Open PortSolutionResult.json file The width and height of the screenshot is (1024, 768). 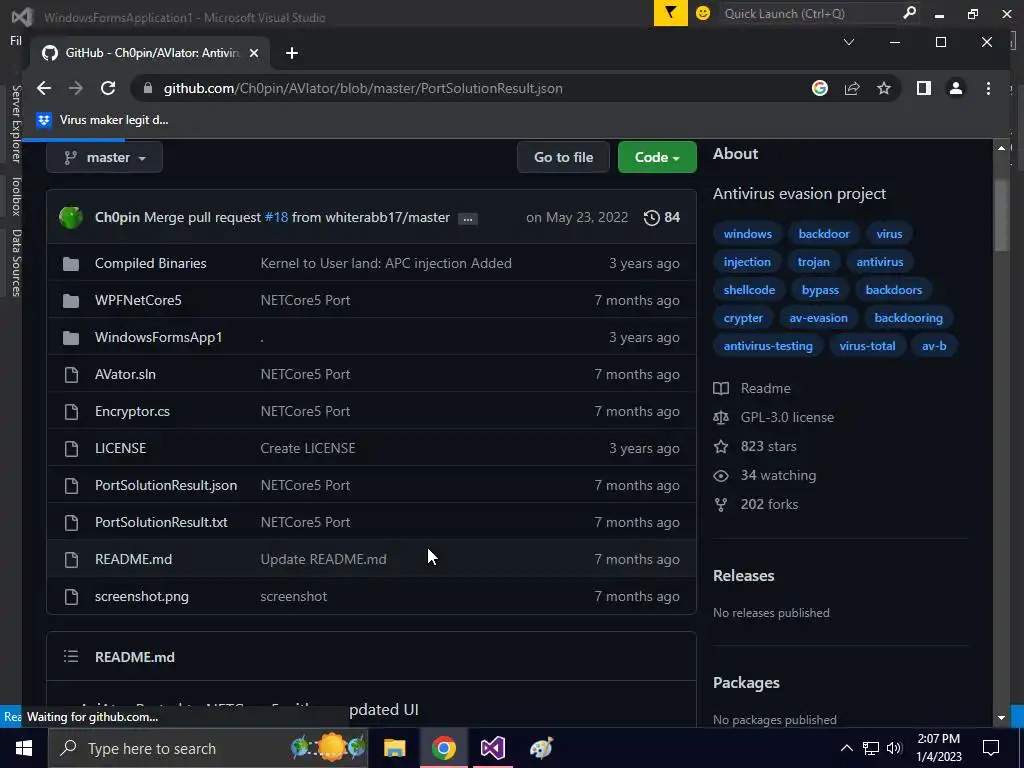click(x=166, y=485)
